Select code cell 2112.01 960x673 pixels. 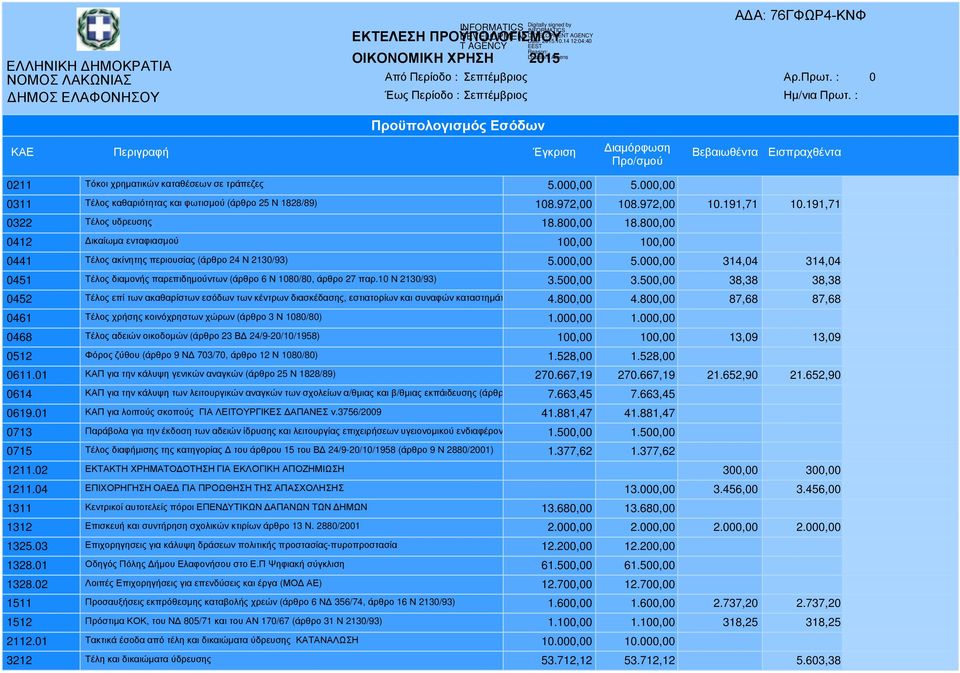click(41, 641)
